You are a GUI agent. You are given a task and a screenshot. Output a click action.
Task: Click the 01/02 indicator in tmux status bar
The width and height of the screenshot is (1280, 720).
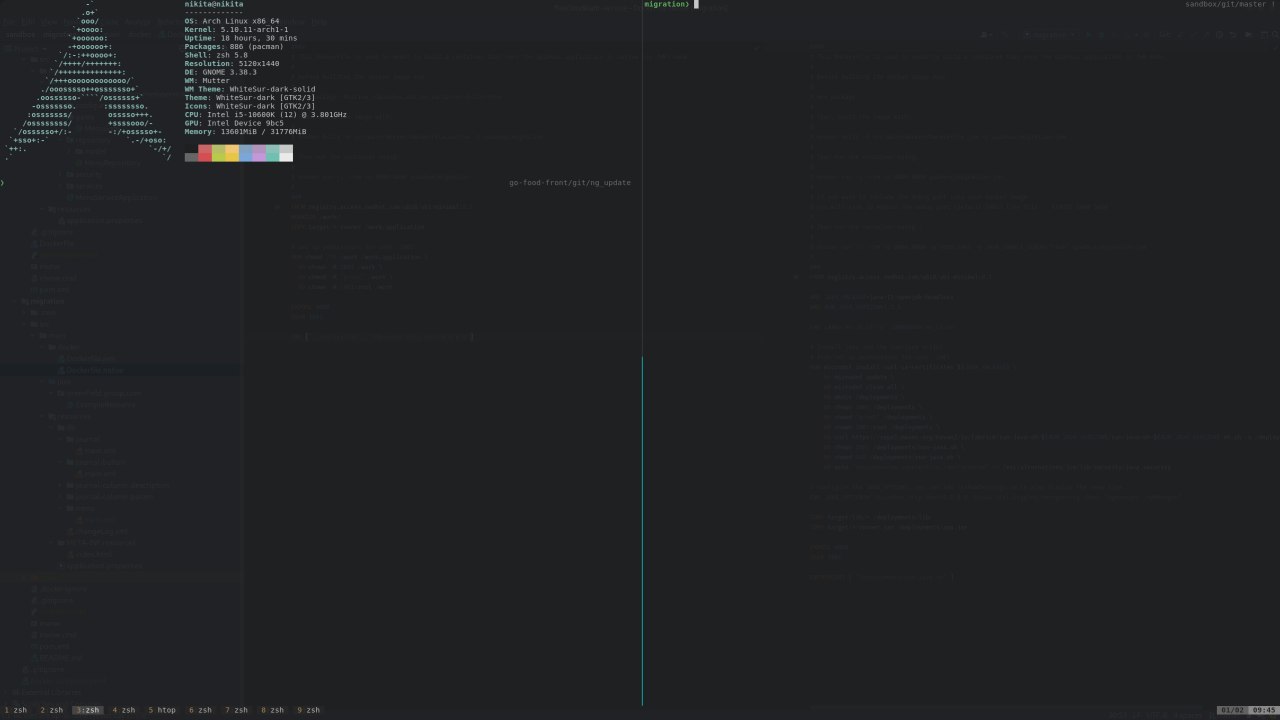click(x=1232, y=710)
